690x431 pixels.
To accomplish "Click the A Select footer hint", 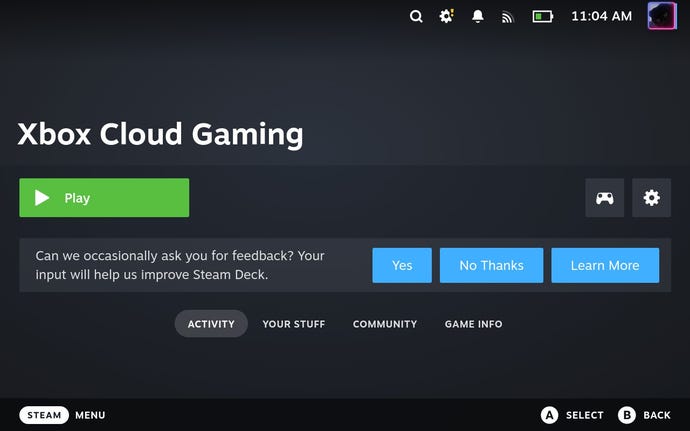I will [572, 415].
